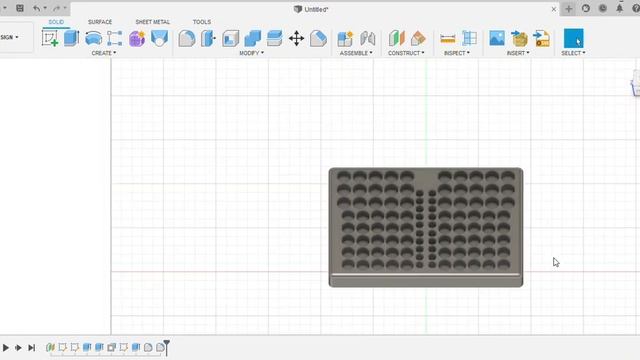
Task: Select the Joint tool in Assemble
Action: point(367,38)
